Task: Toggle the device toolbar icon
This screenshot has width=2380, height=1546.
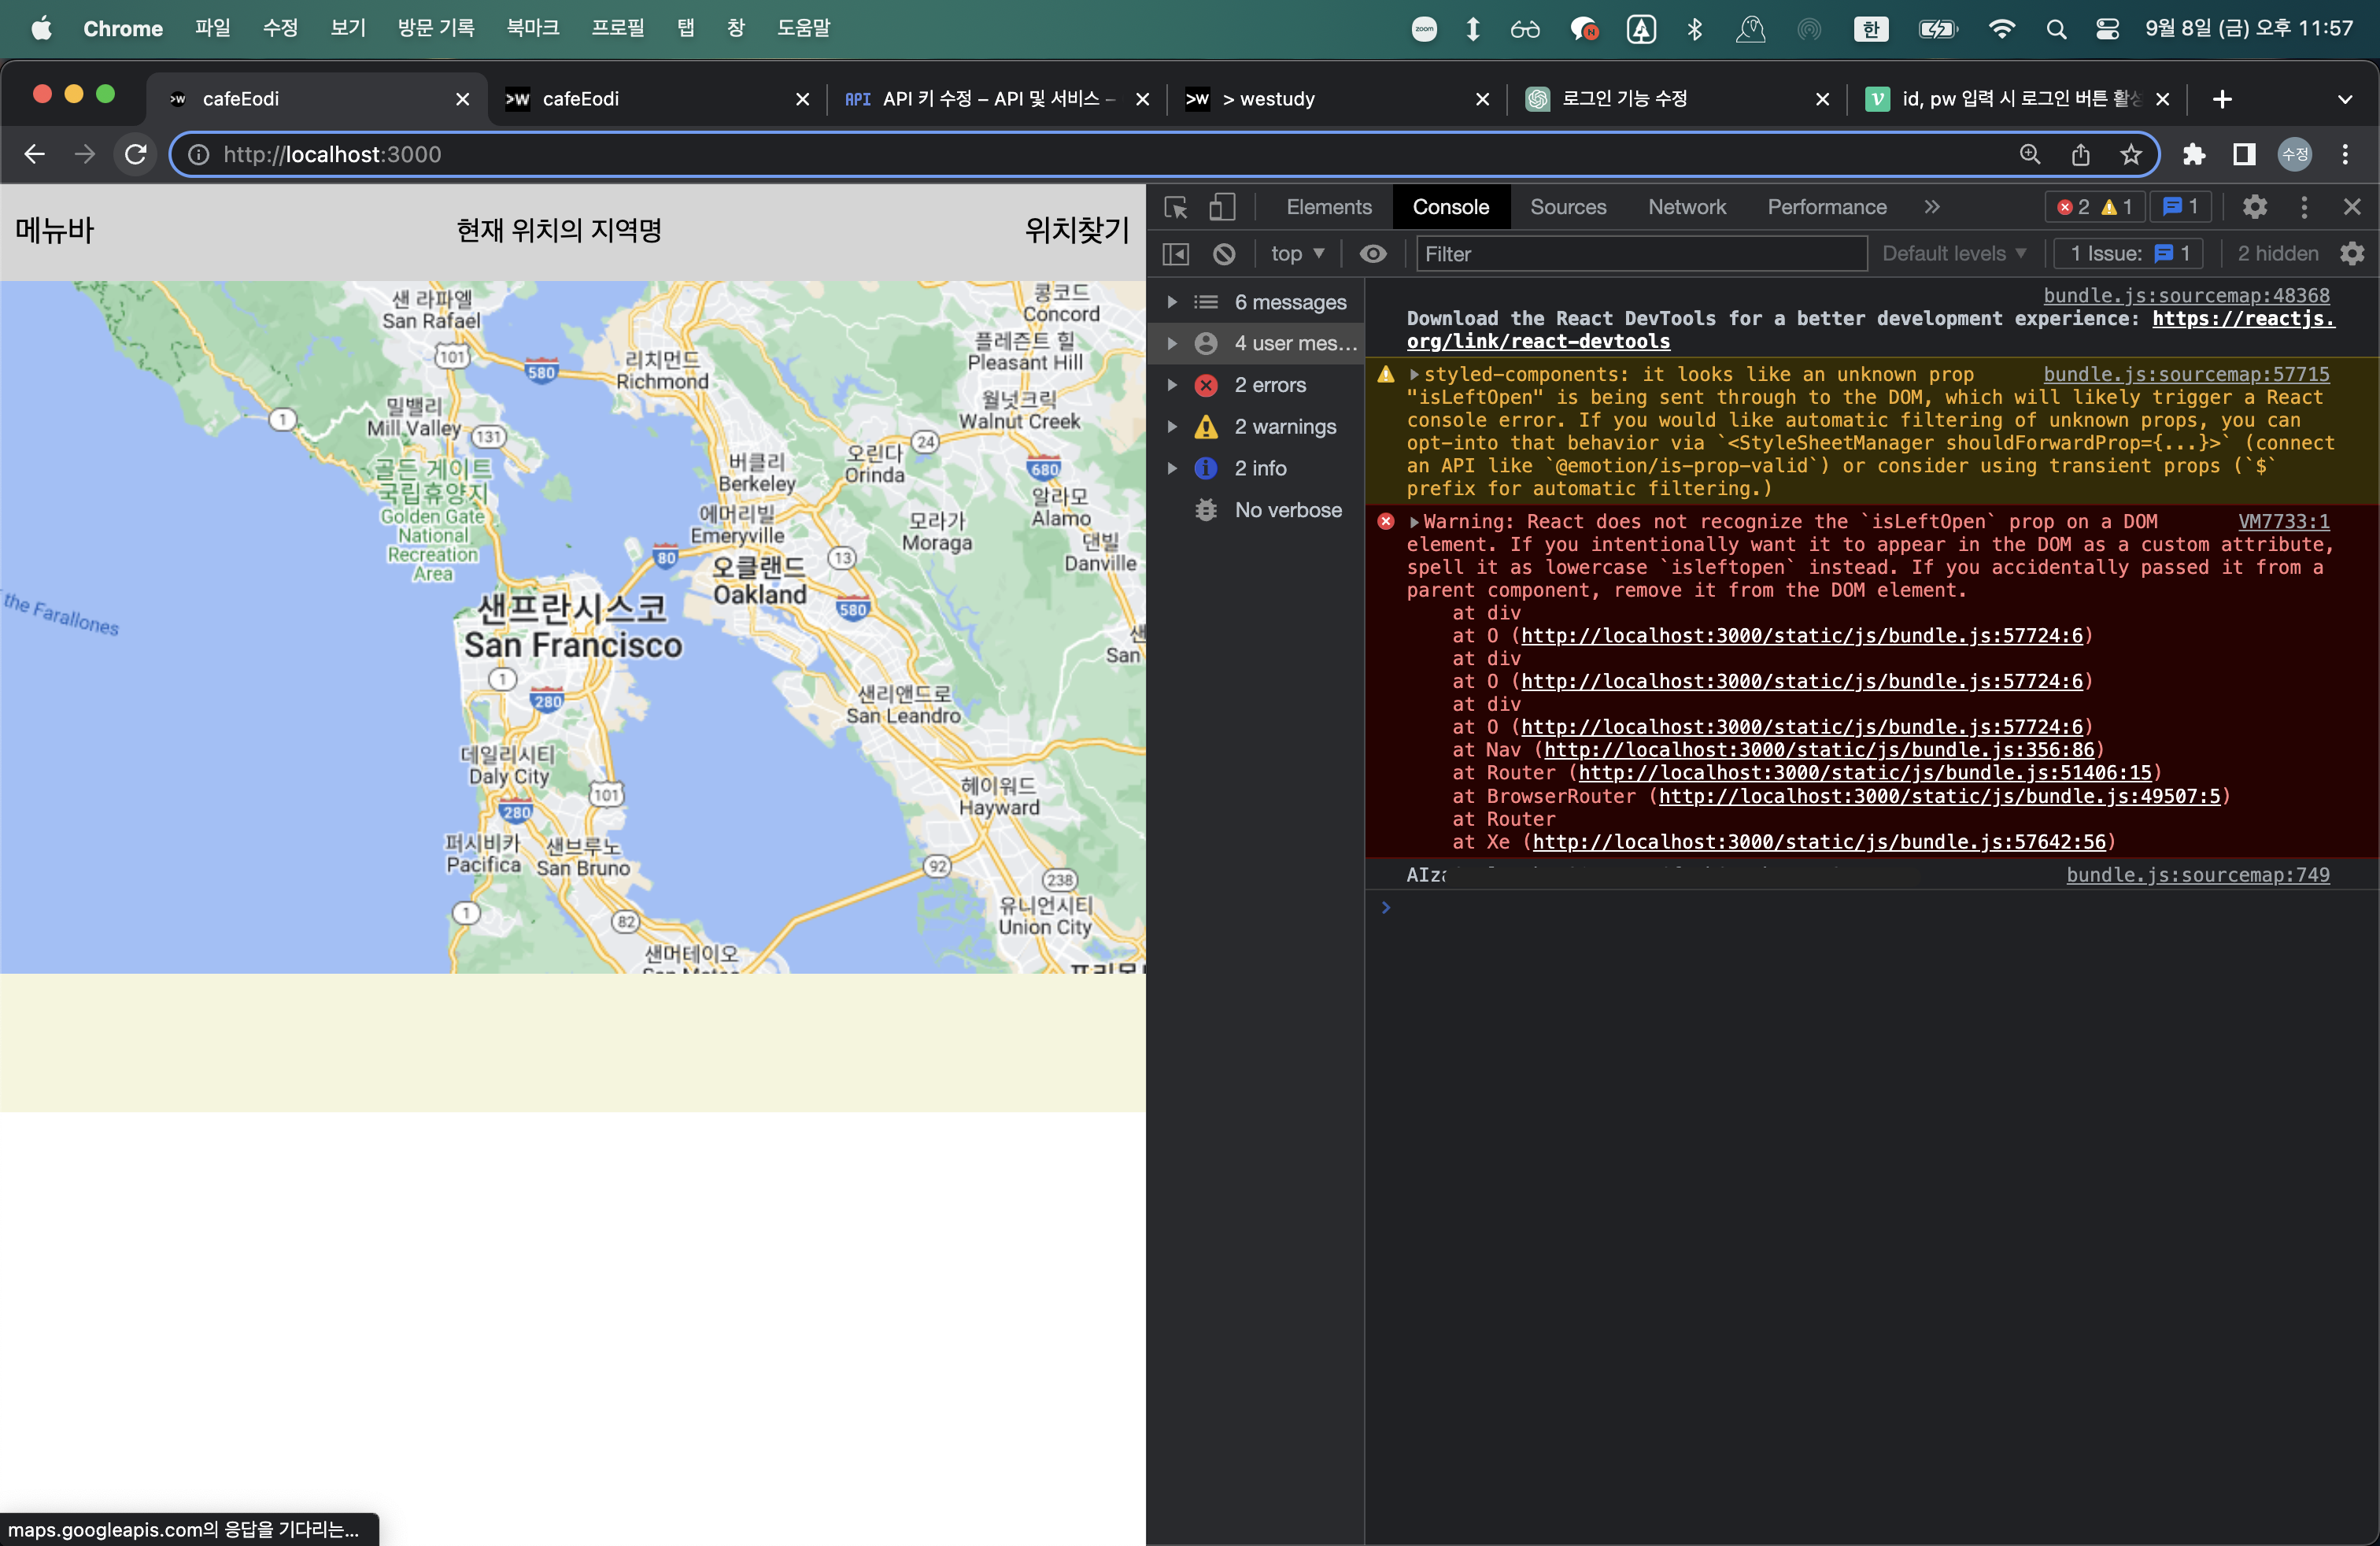Action: click(1222, 207)
